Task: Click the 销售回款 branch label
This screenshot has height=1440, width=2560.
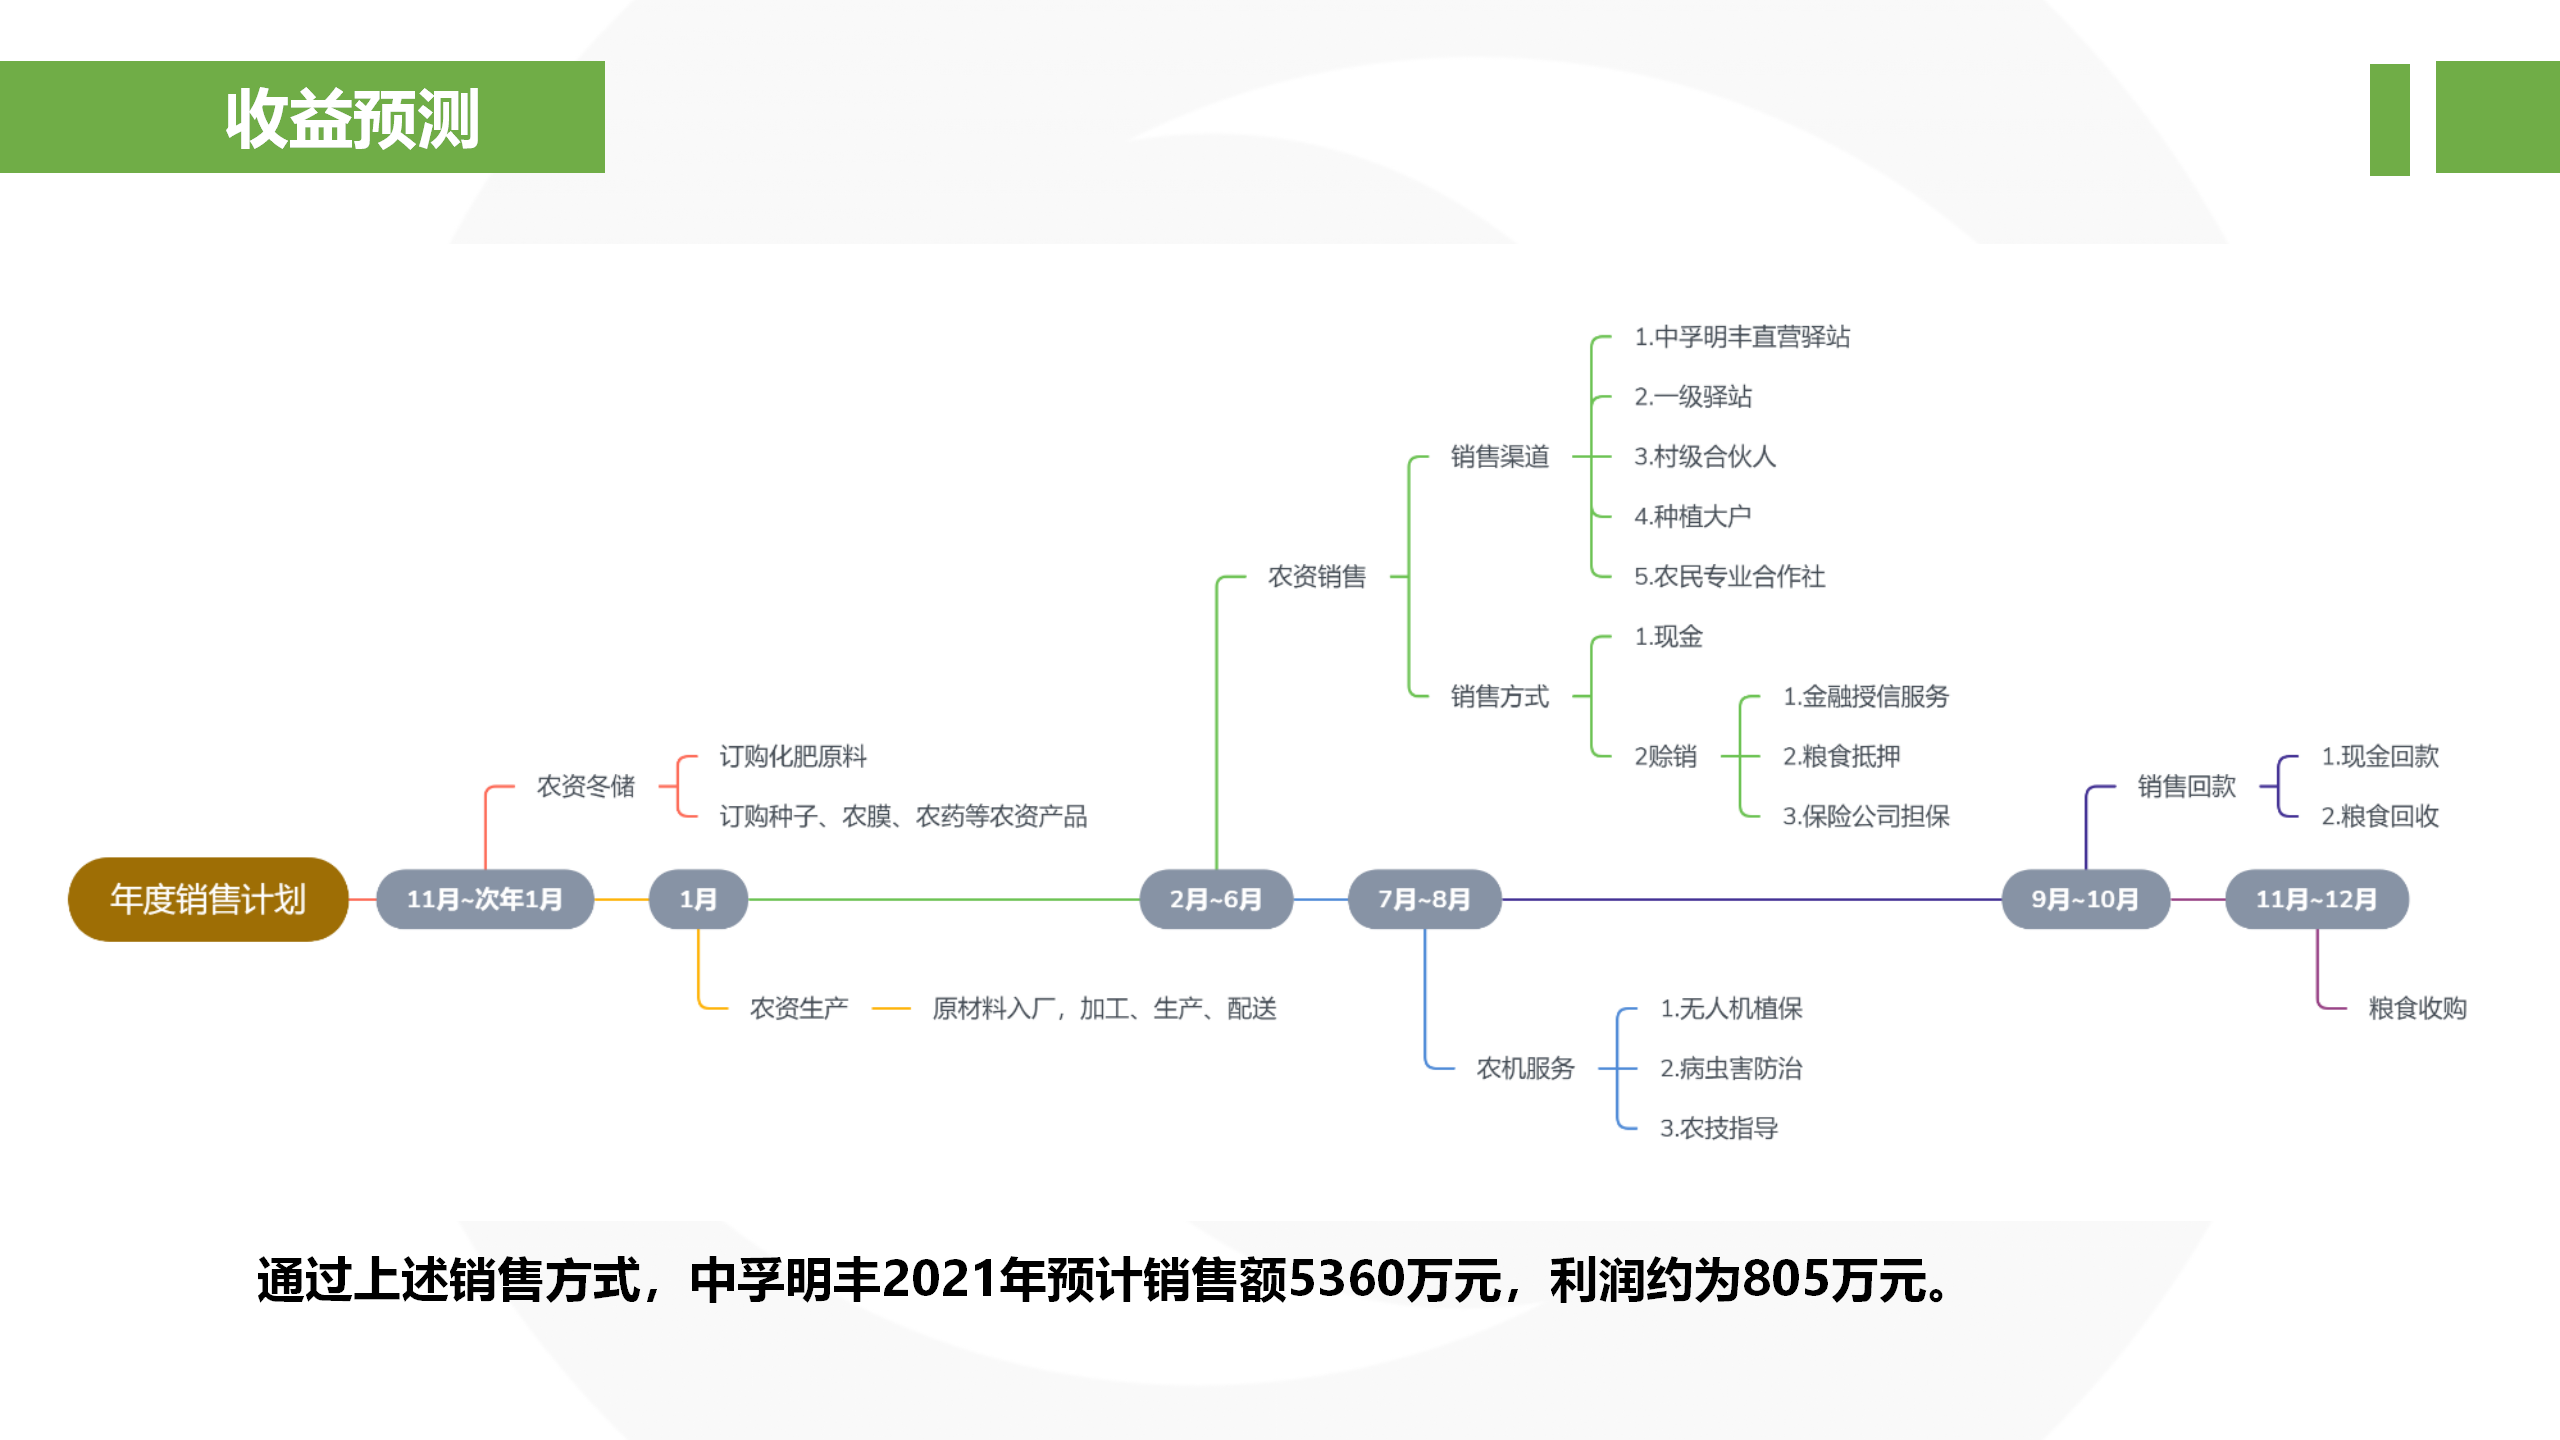Action: pyautogui.click(x=2187, y=786)
